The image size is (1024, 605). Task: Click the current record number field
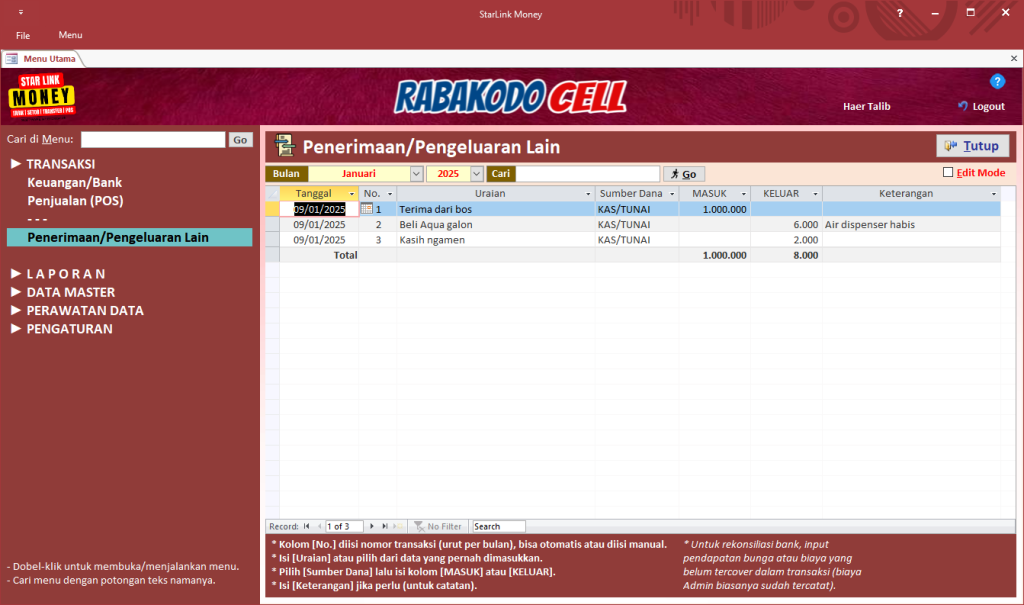pos(344,527)
